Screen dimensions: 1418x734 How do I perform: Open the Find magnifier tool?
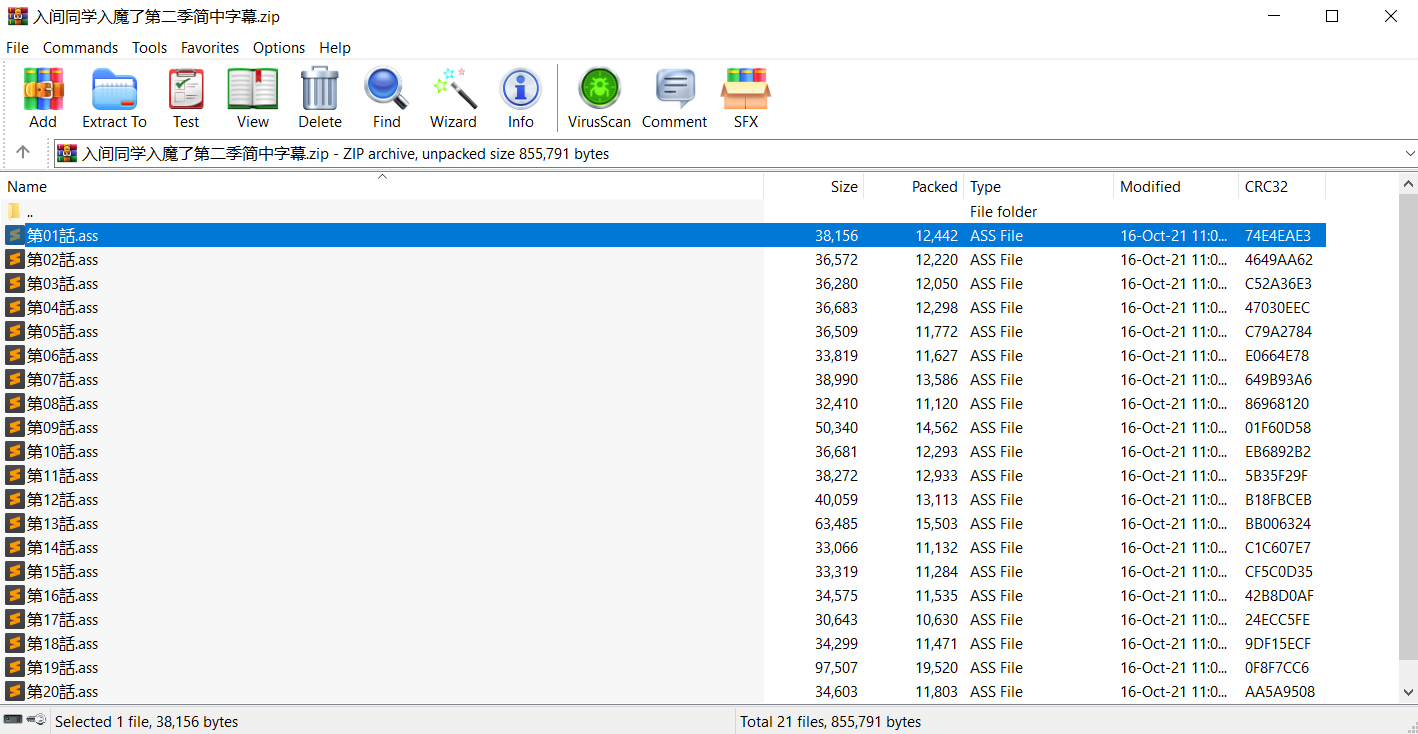(x=386, y=89)
